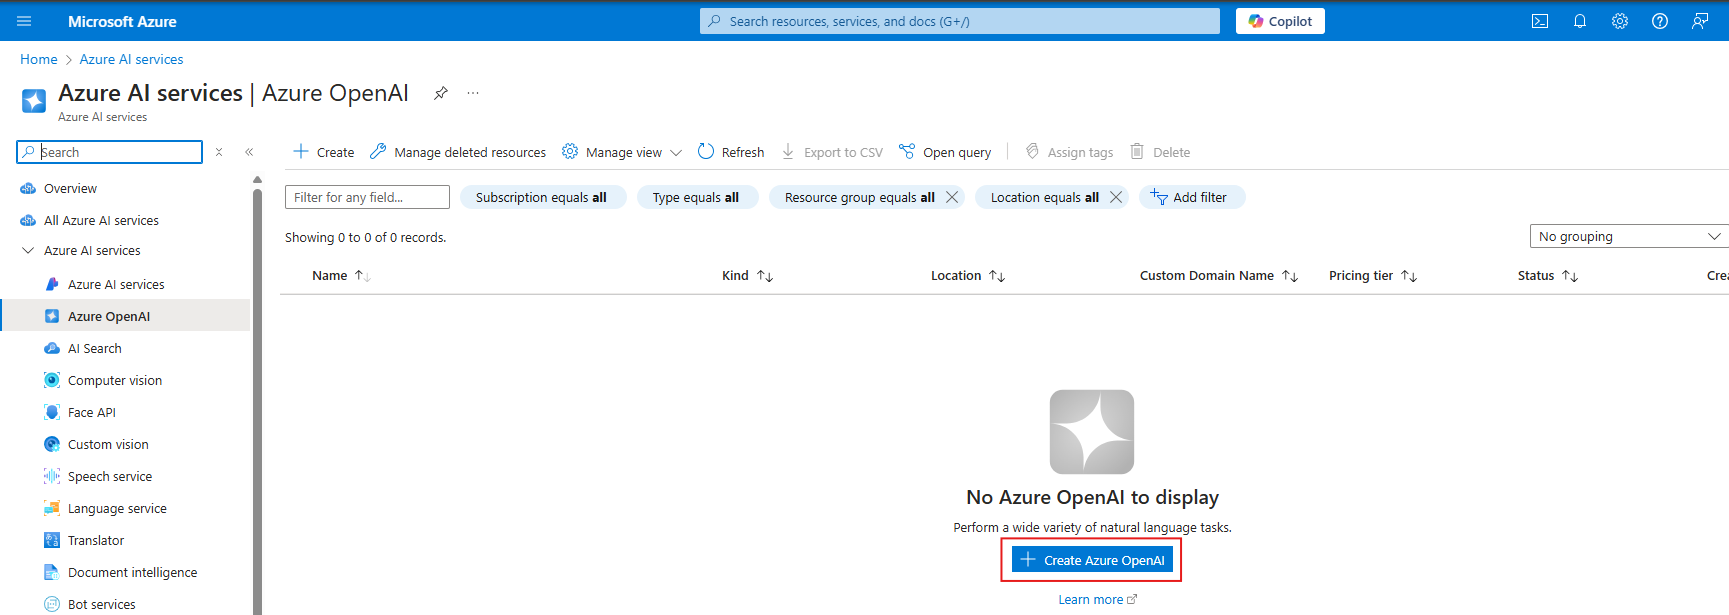The image size is (1729, 615).
Task: Click the Azure AI services title icon
Action: tap(34, 101)
